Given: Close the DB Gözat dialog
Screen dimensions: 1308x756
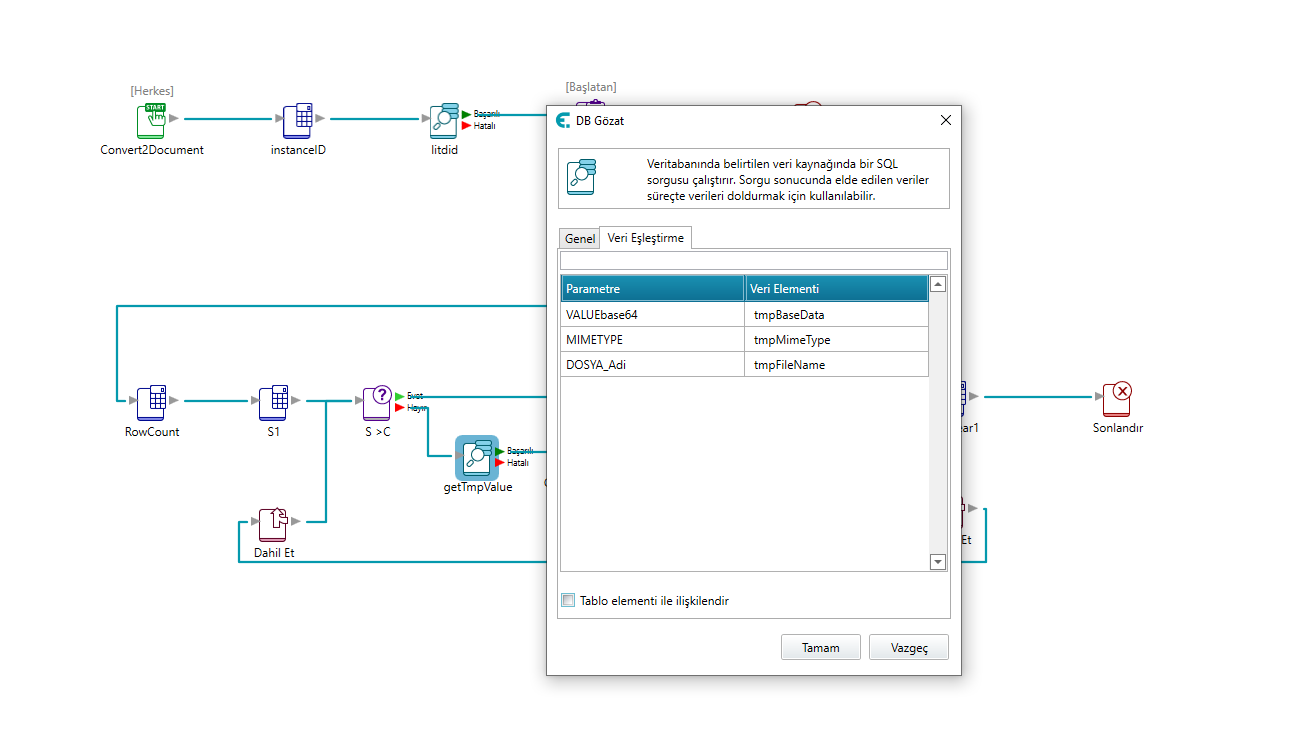Looking at the screenshot, I should pyautogui.click(x=946, y=121).
